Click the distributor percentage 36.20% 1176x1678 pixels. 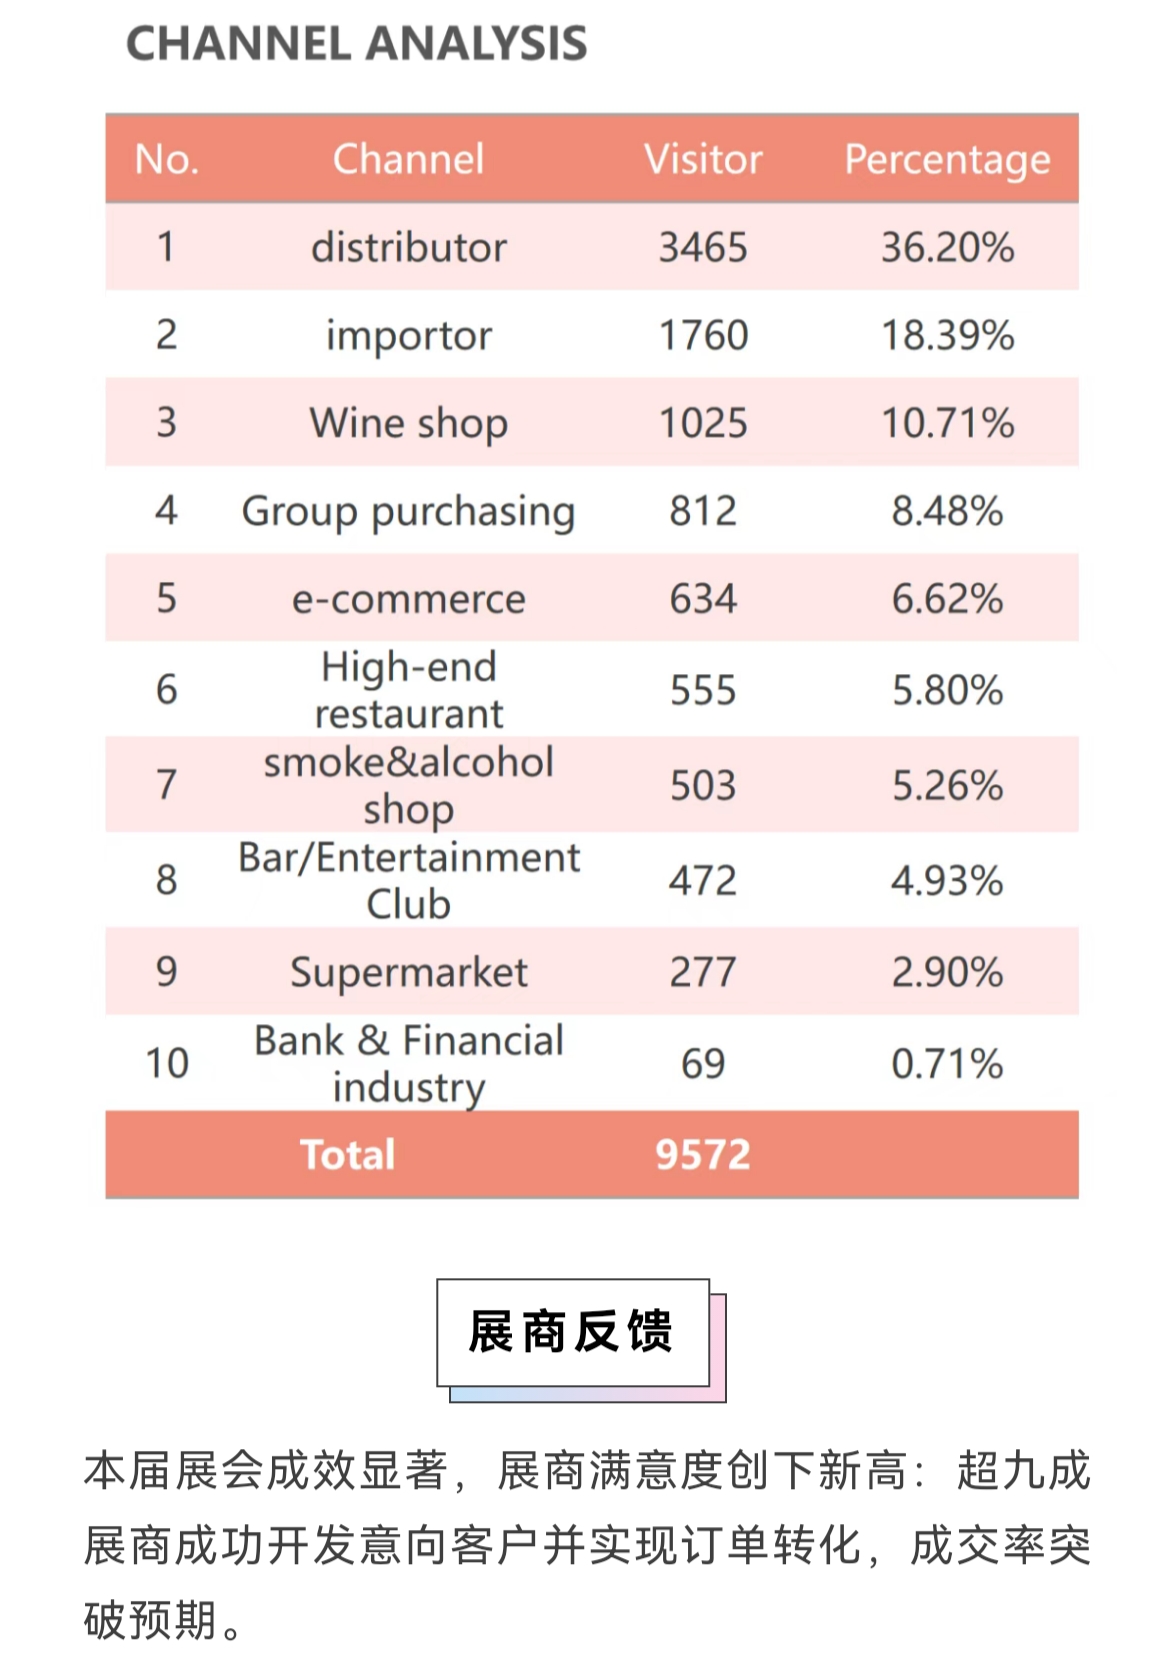click(x=947, y=248)
